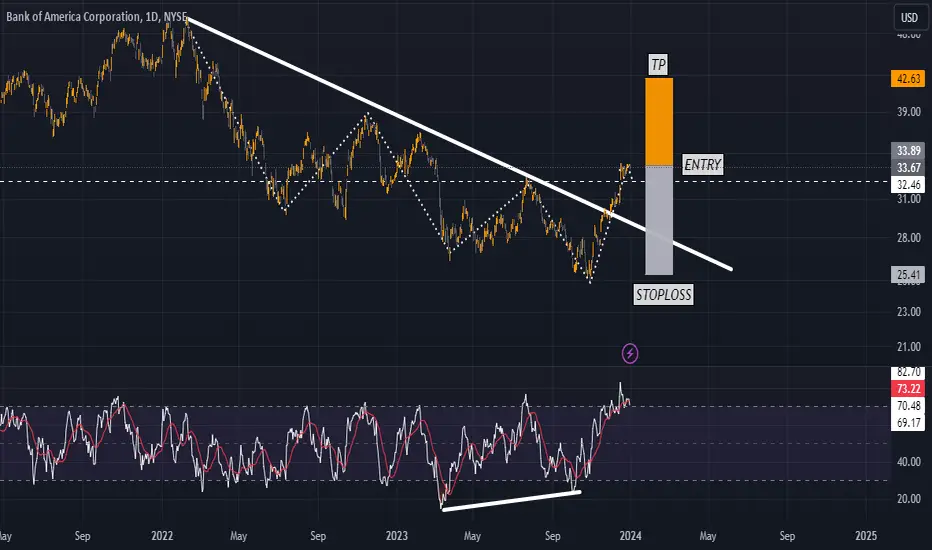Image resolution: width=932 pixels, height=550 pixels.
Task: Open the USD currency selector
Action: coord(909,17)
